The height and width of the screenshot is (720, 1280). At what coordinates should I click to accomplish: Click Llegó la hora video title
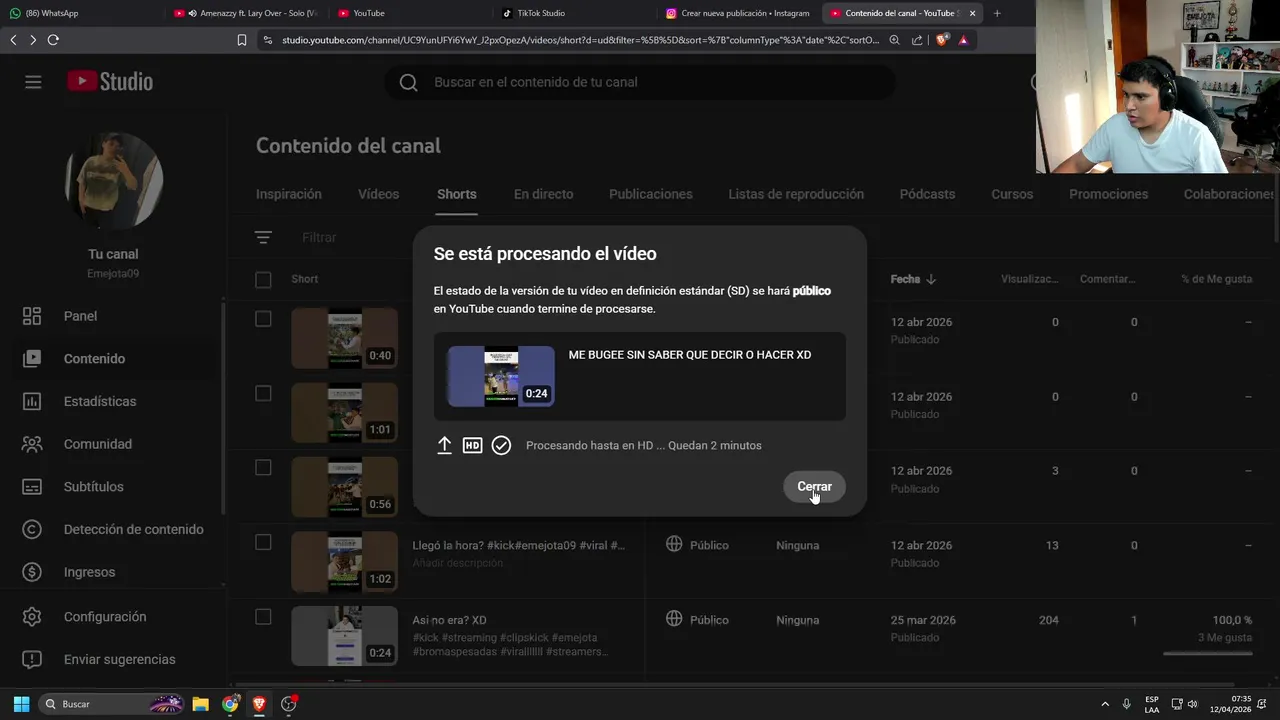tap(518, 545)
